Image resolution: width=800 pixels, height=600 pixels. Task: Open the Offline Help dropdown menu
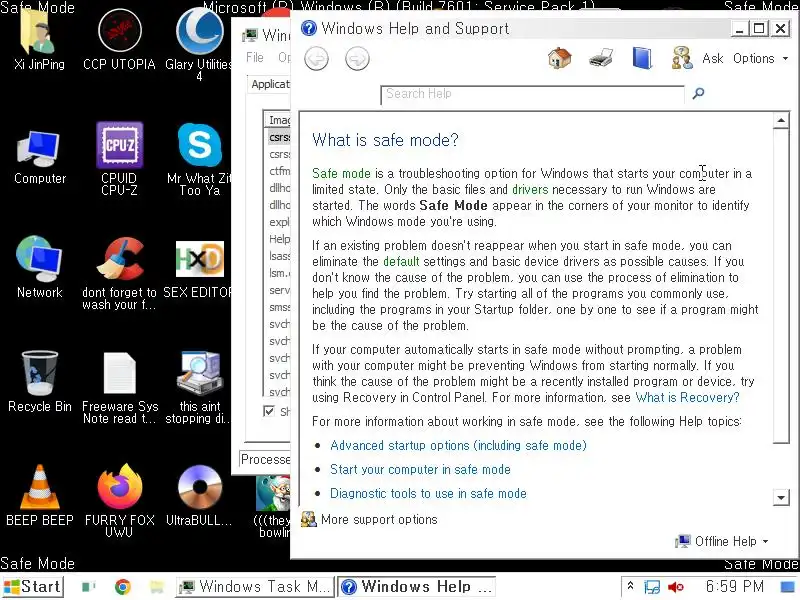point(722,541)
